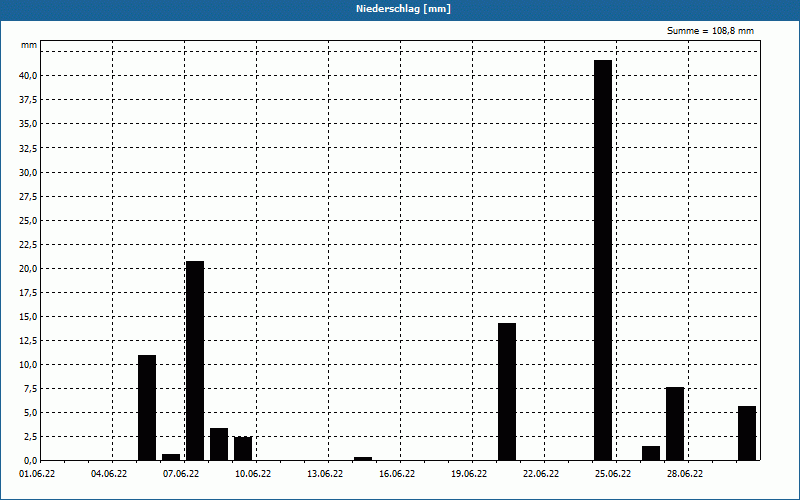
Task: Click the short 1,5 mm bar after 25.06.22
Action: 651,453
